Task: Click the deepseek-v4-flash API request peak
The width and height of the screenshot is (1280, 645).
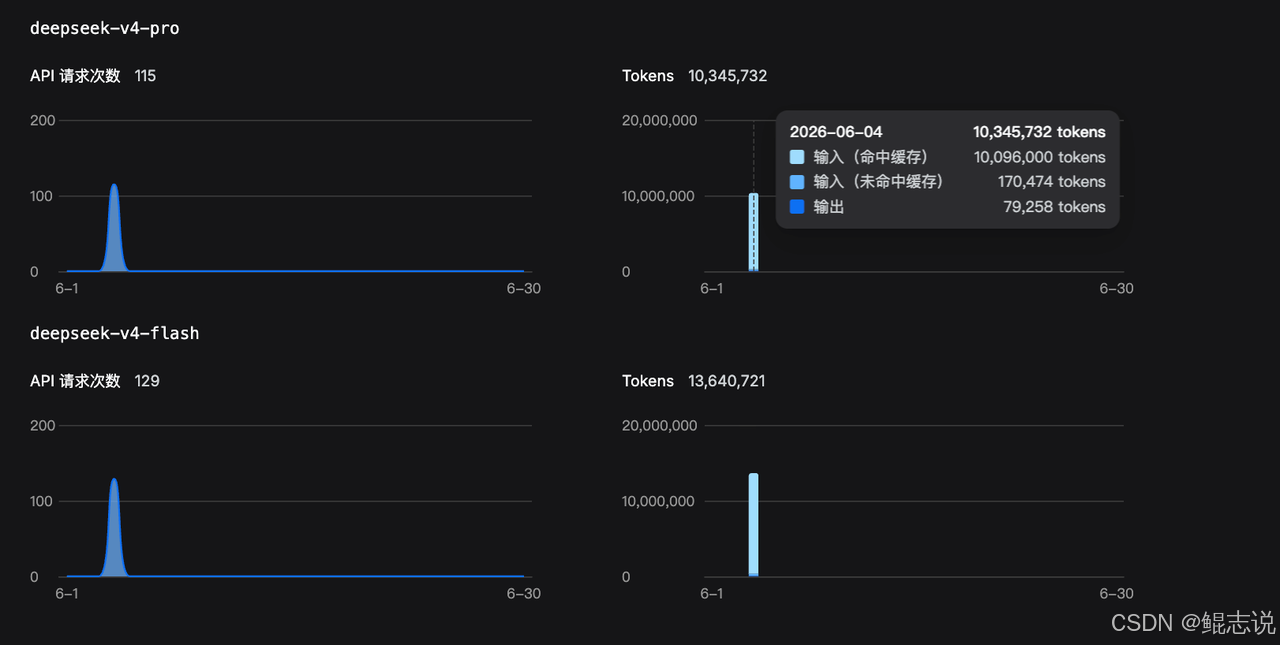Action: 114,482
